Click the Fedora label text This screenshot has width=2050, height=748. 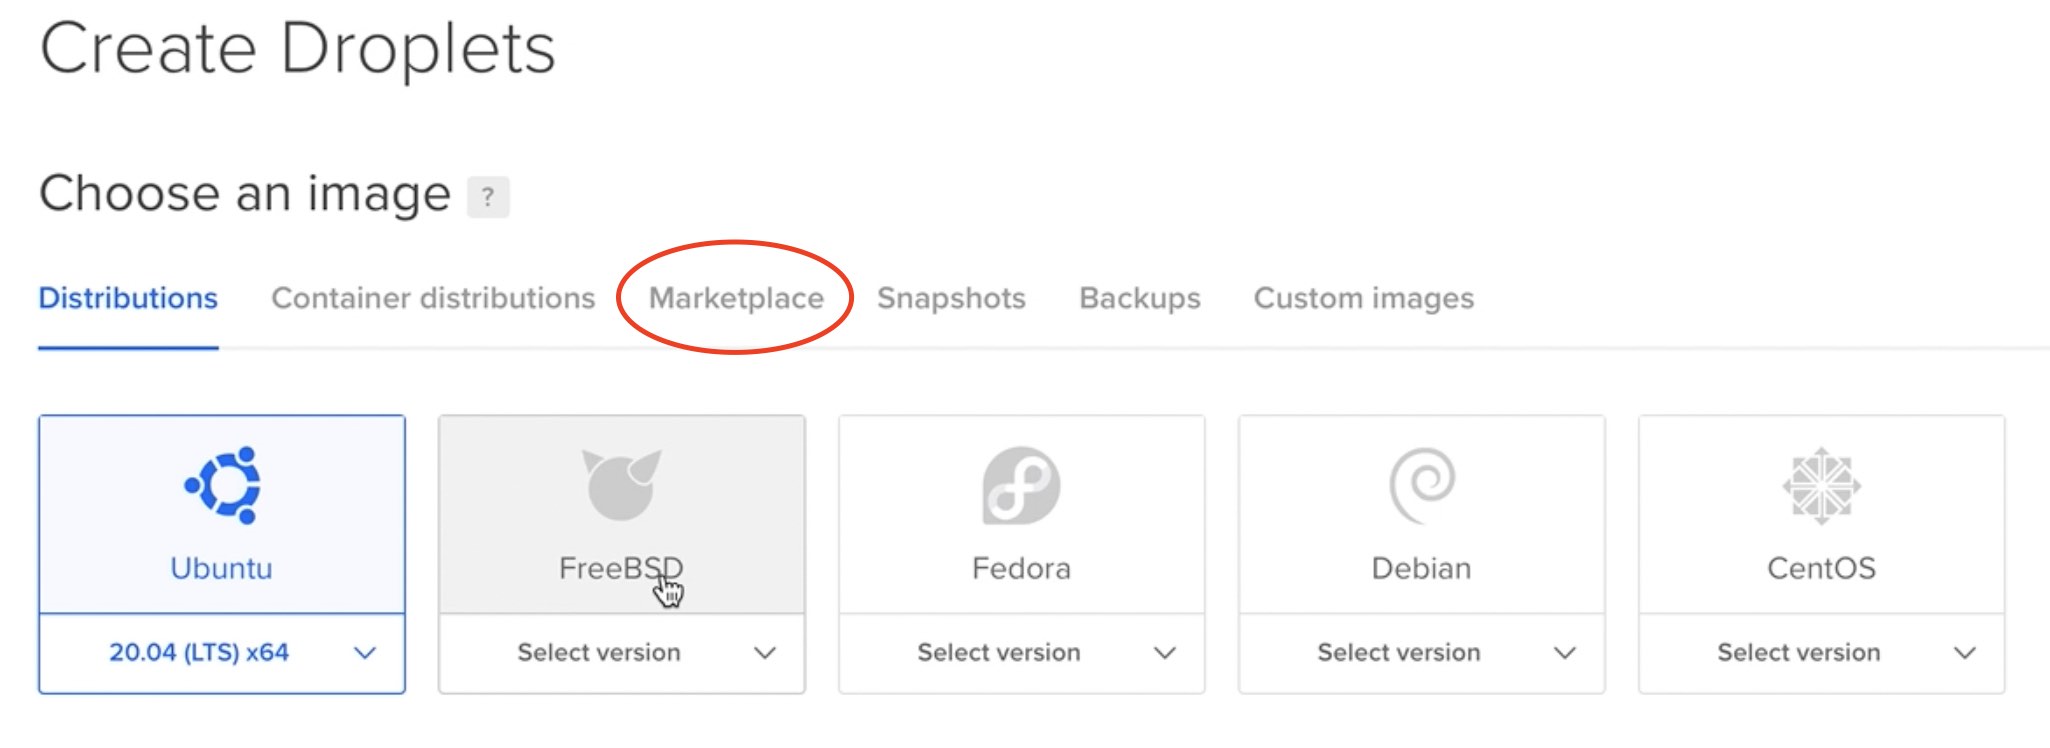(x=1021, y=568)
